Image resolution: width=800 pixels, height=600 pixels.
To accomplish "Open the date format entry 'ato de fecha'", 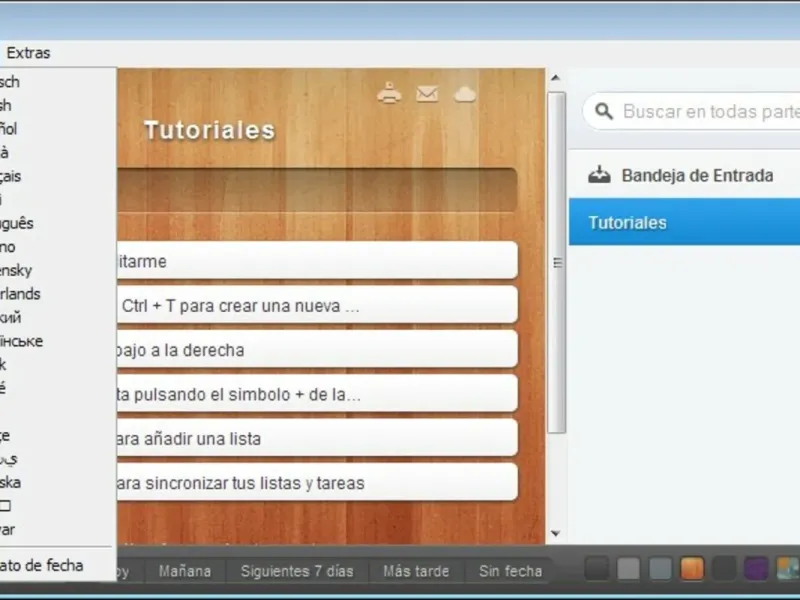I will [x=41, y=565].
